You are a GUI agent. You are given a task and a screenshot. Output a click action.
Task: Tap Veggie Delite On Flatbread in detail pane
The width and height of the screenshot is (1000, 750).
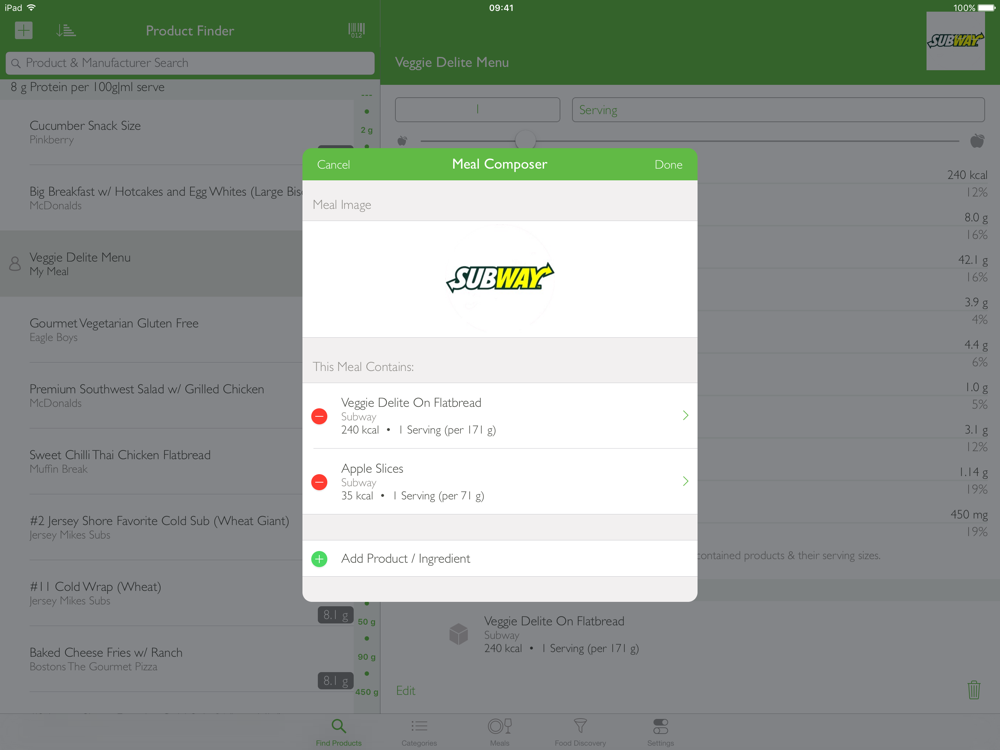[x=554, y=621]
